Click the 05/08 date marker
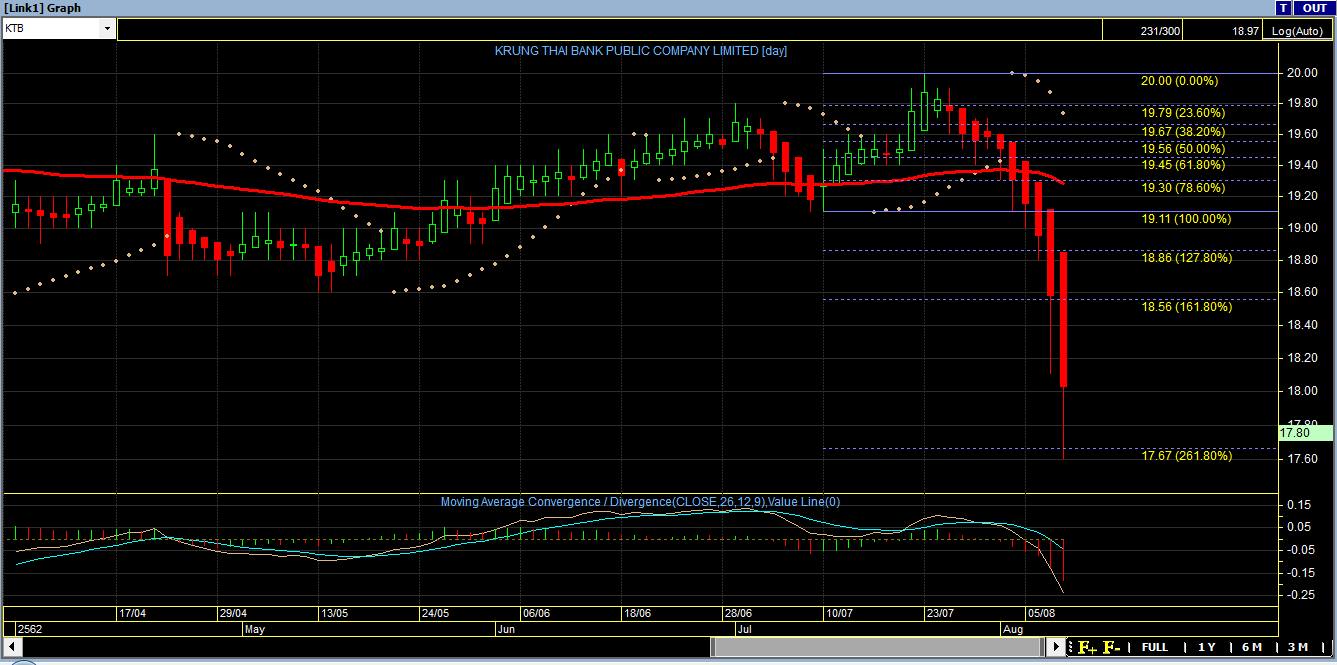1337x665 pixels. click(1040, 613)
